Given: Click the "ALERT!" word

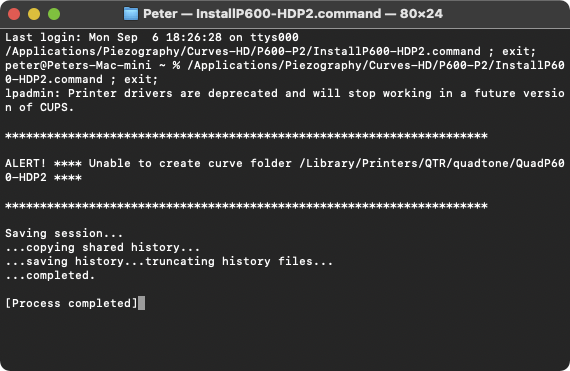Looking at the screenshot, I should pyautogui.click(x=25, y=164).
